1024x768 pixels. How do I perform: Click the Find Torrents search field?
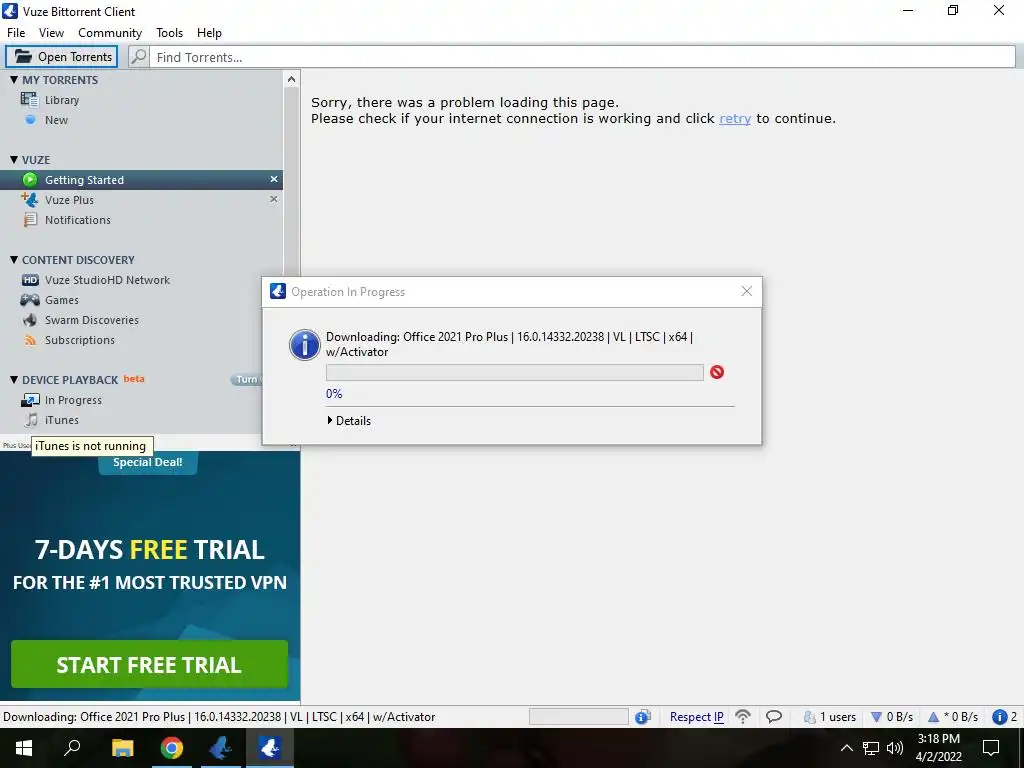(x=582, y=57)
